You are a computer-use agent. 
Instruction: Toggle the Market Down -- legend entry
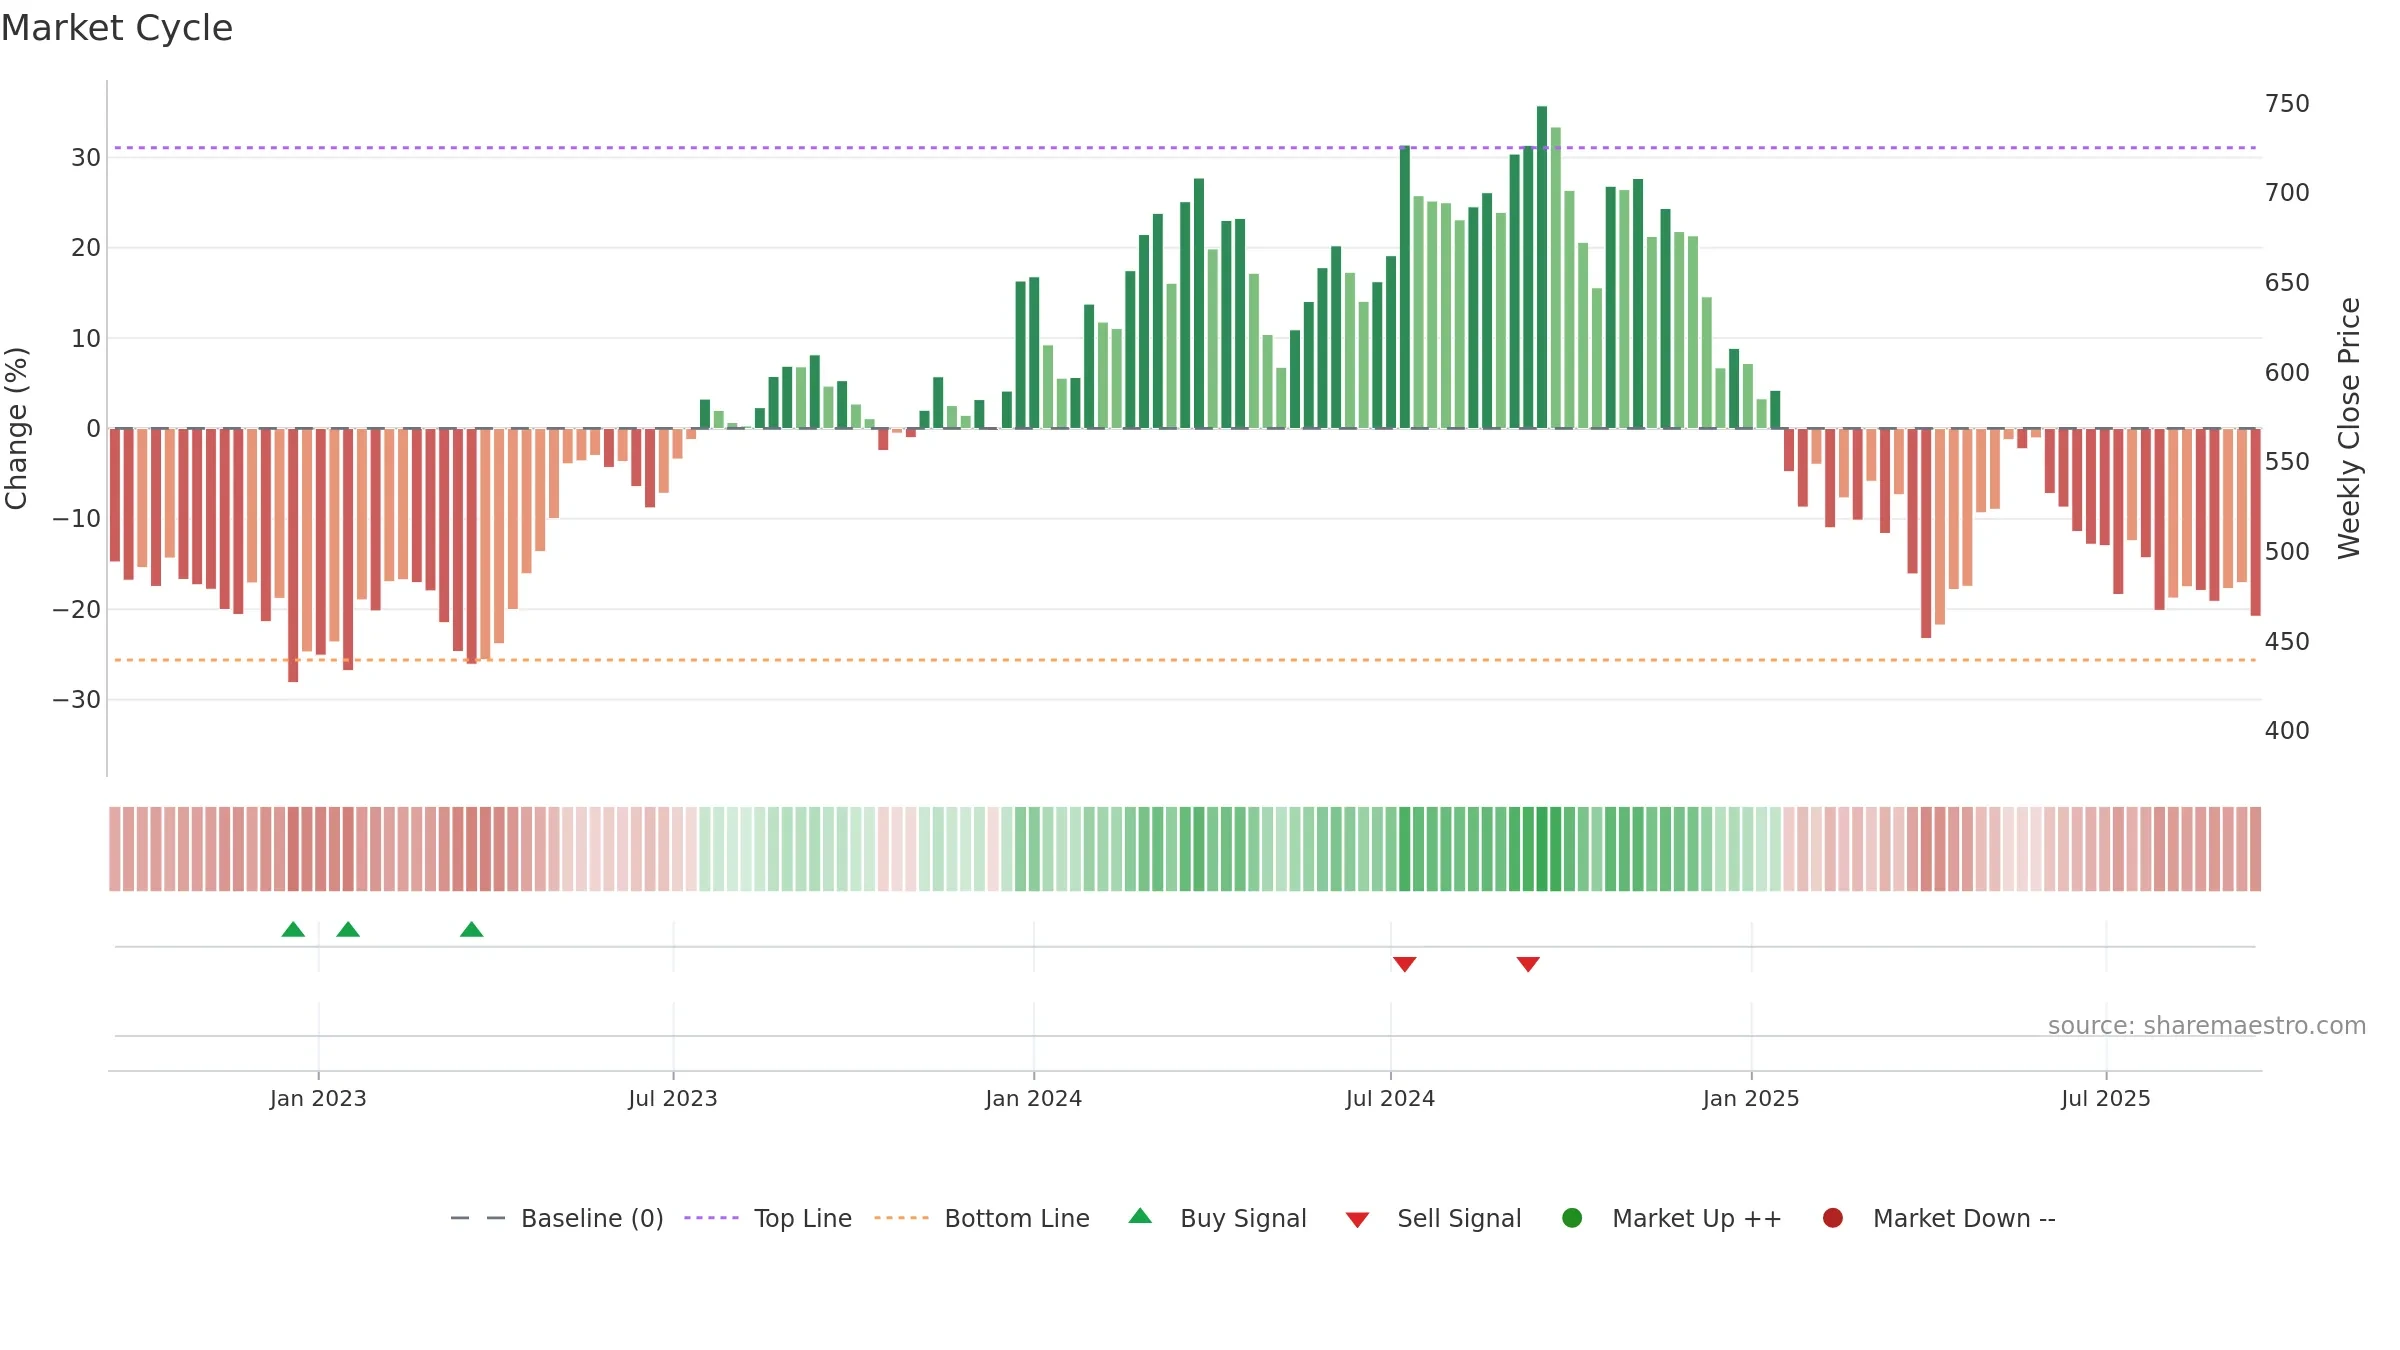pyautogui.click(x=1938, y=1218)
